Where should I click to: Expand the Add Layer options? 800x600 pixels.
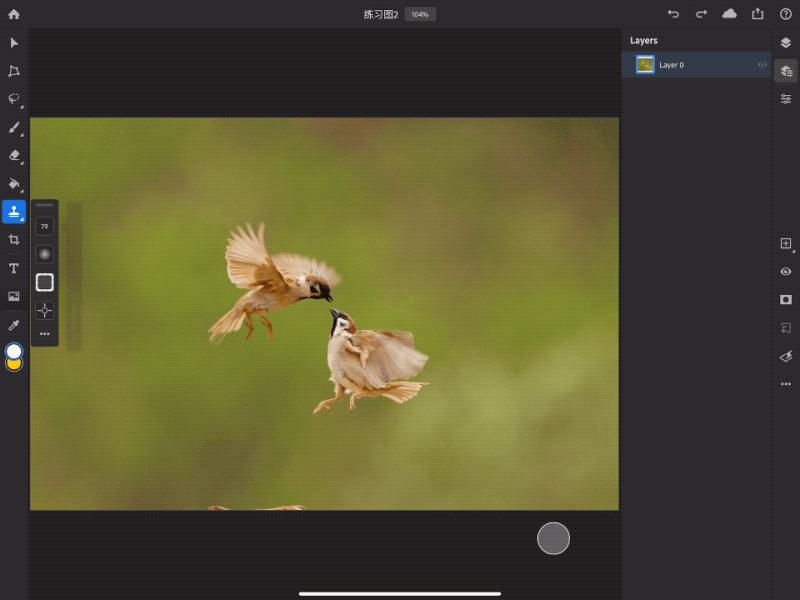[x=786, y=242]
